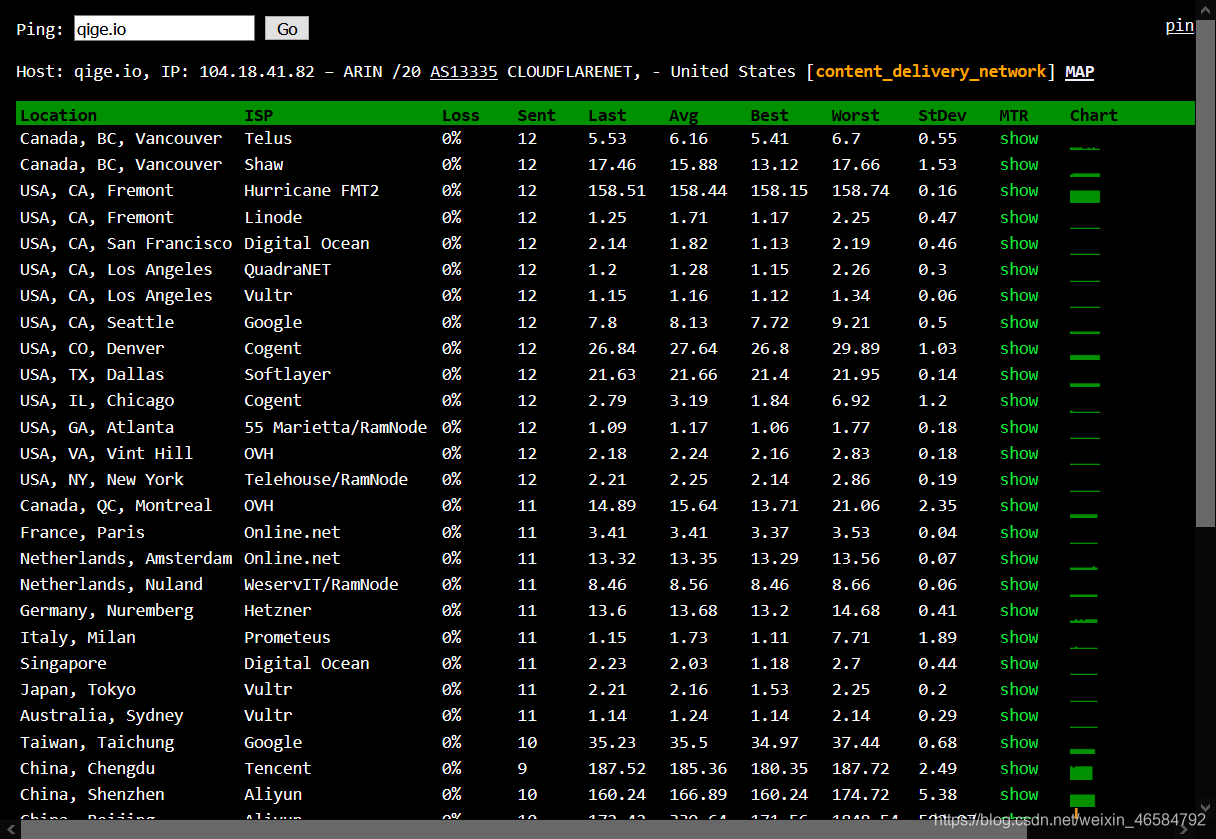Click the Avg column header
The height and width of the screenshot is (839, 1216).
684,115
